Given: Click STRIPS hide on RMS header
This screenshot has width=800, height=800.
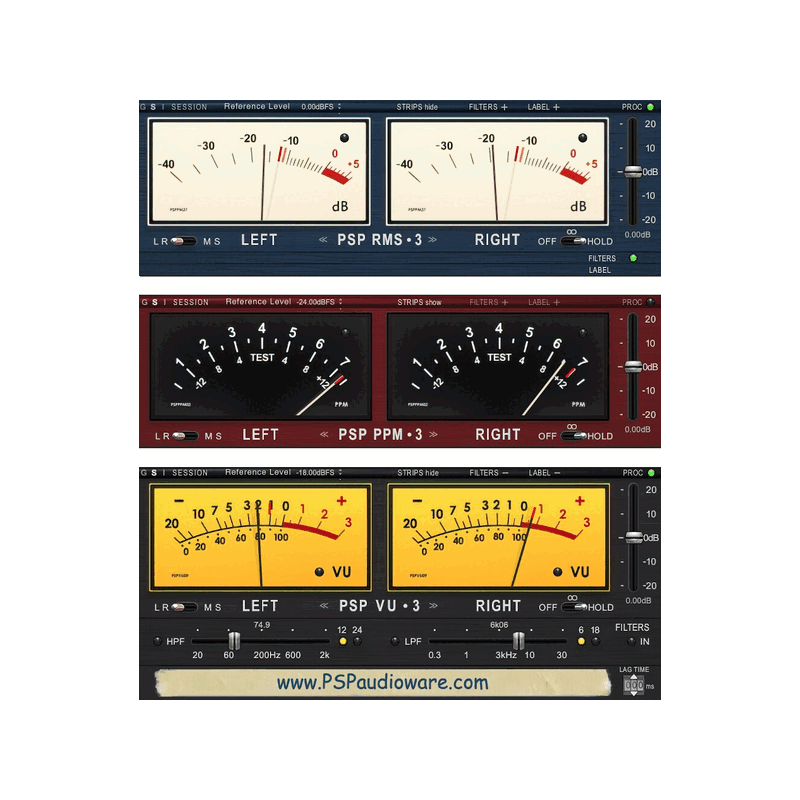Looking at the screenshot, I should click(417, 107).
